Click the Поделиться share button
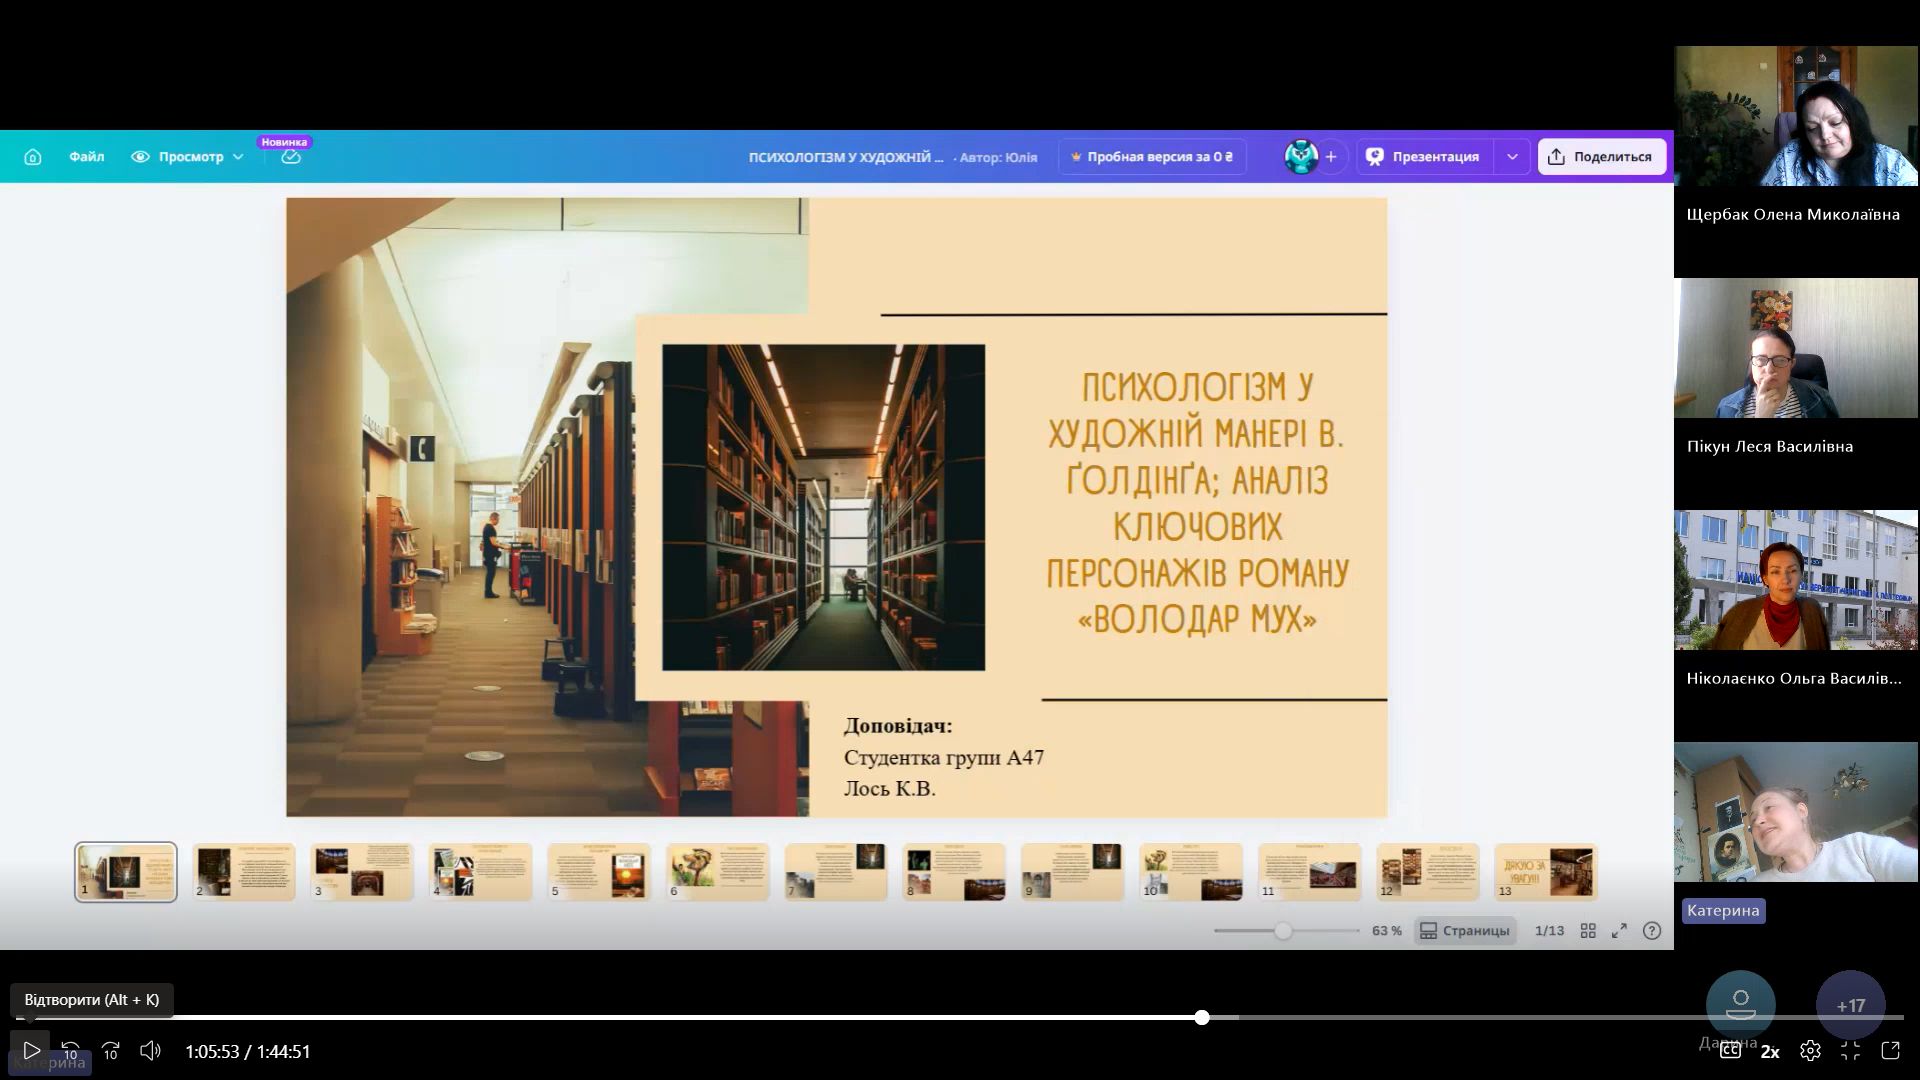This screenshot has height=1080, width=1920. 1601,157
